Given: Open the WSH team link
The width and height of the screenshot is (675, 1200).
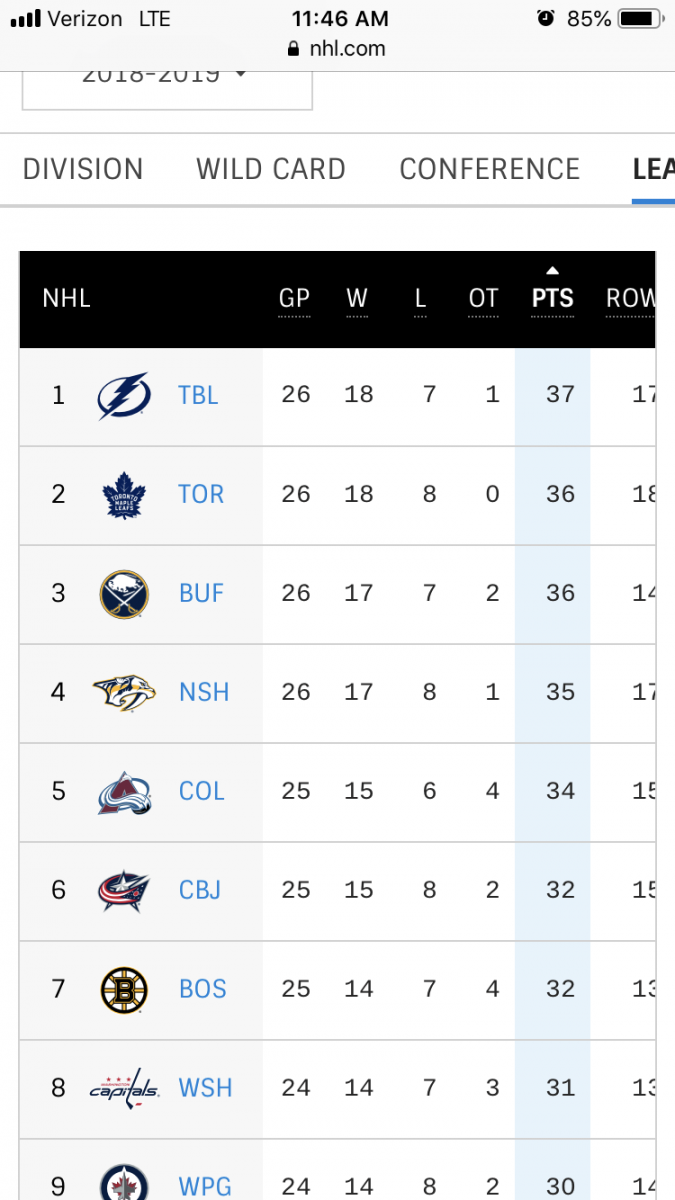Looking at the screenshot, I should pyautogui.click(x=205, y=1088).
